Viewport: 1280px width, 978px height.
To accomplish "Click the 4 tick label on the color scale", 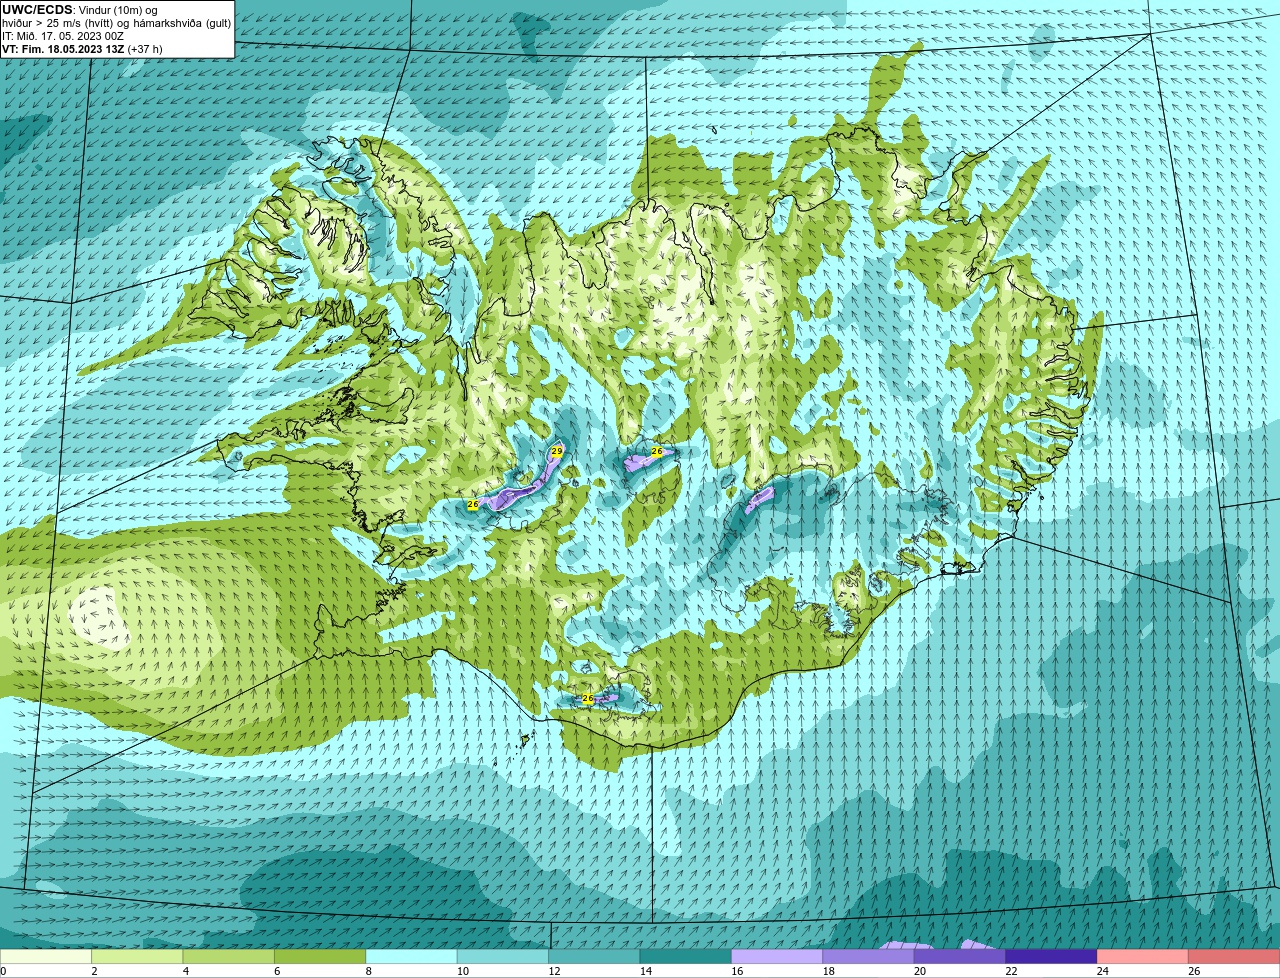I will point(186,971).
